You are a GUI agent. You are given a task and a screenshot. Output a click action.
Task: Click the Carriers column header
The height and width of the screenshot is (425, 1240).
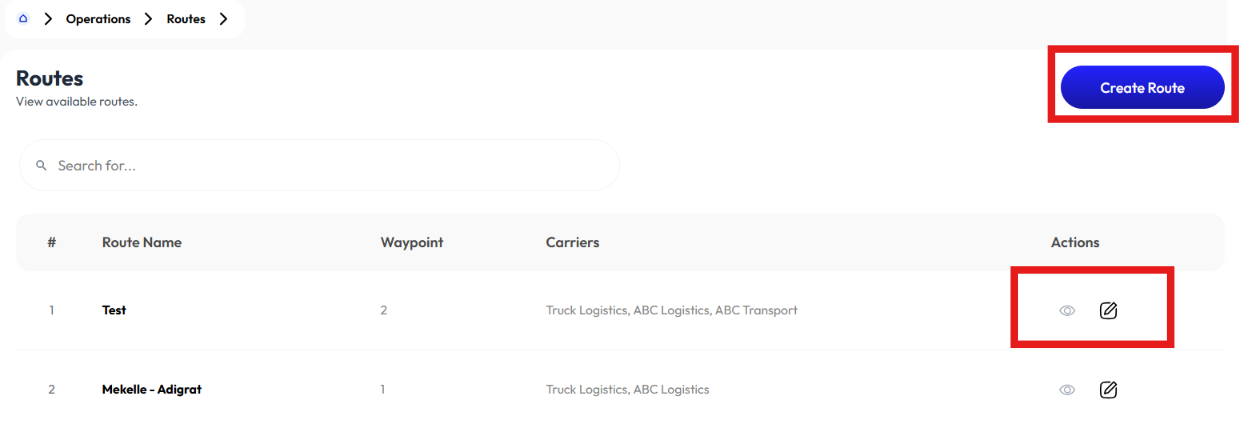[573, 243]
